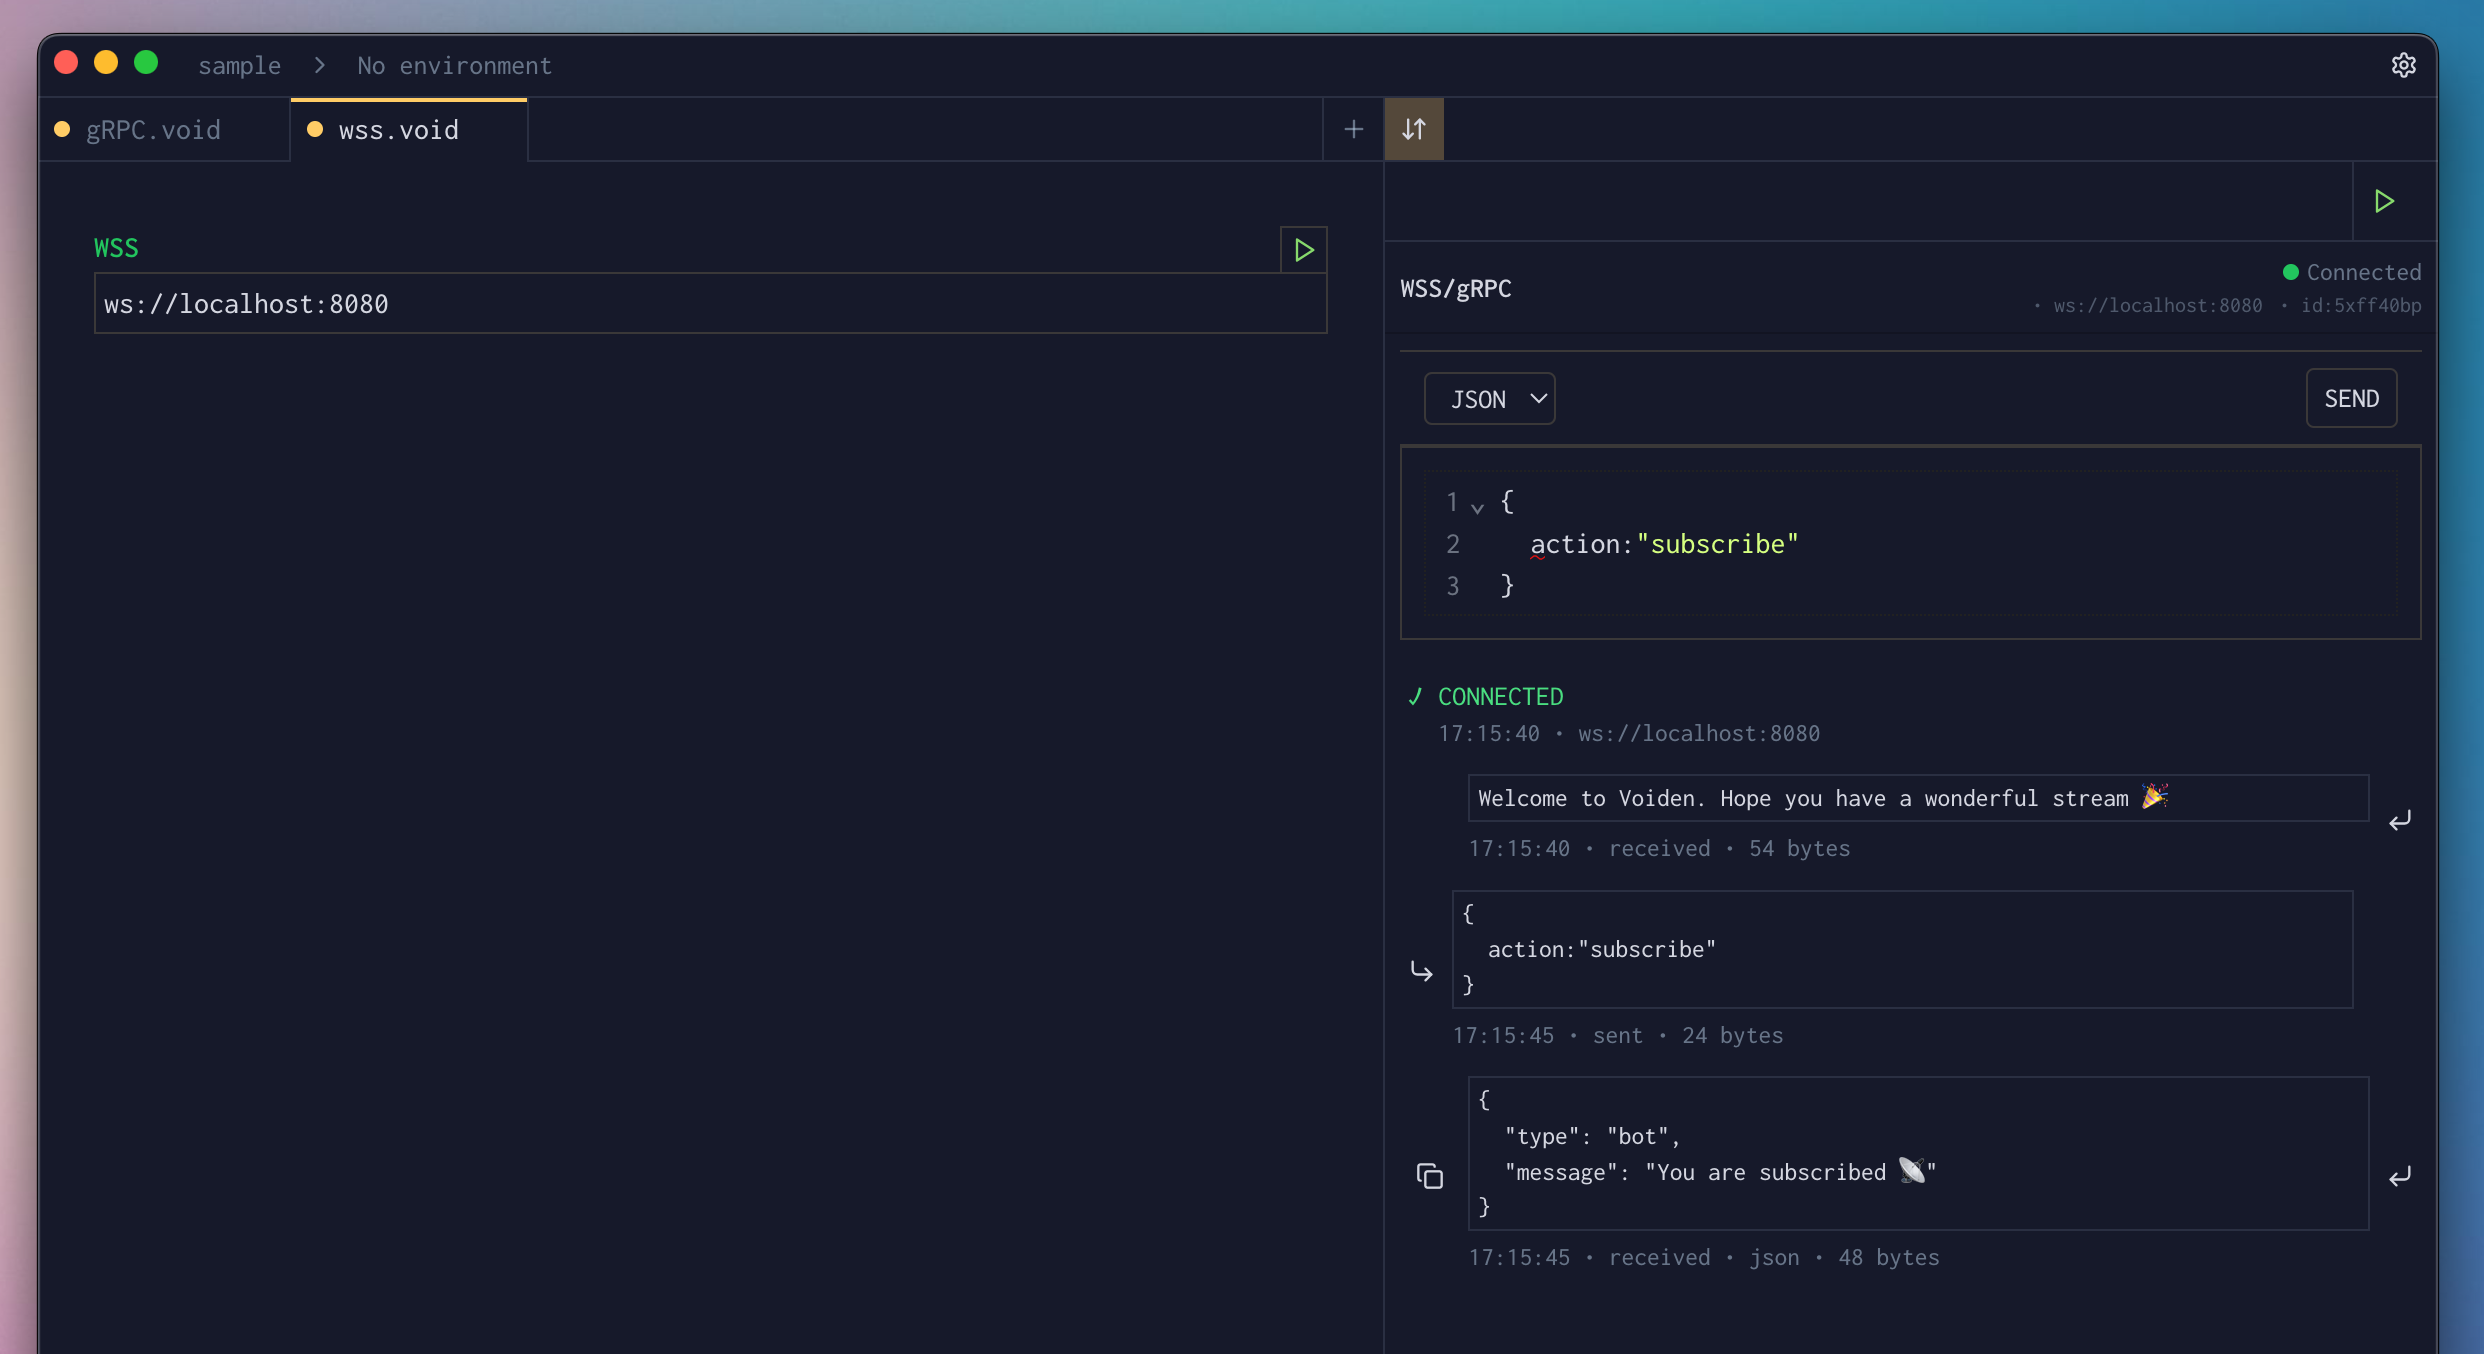
Task: Click the split-panel arrows icon beside tabs
Action: tap(1413, 128)
